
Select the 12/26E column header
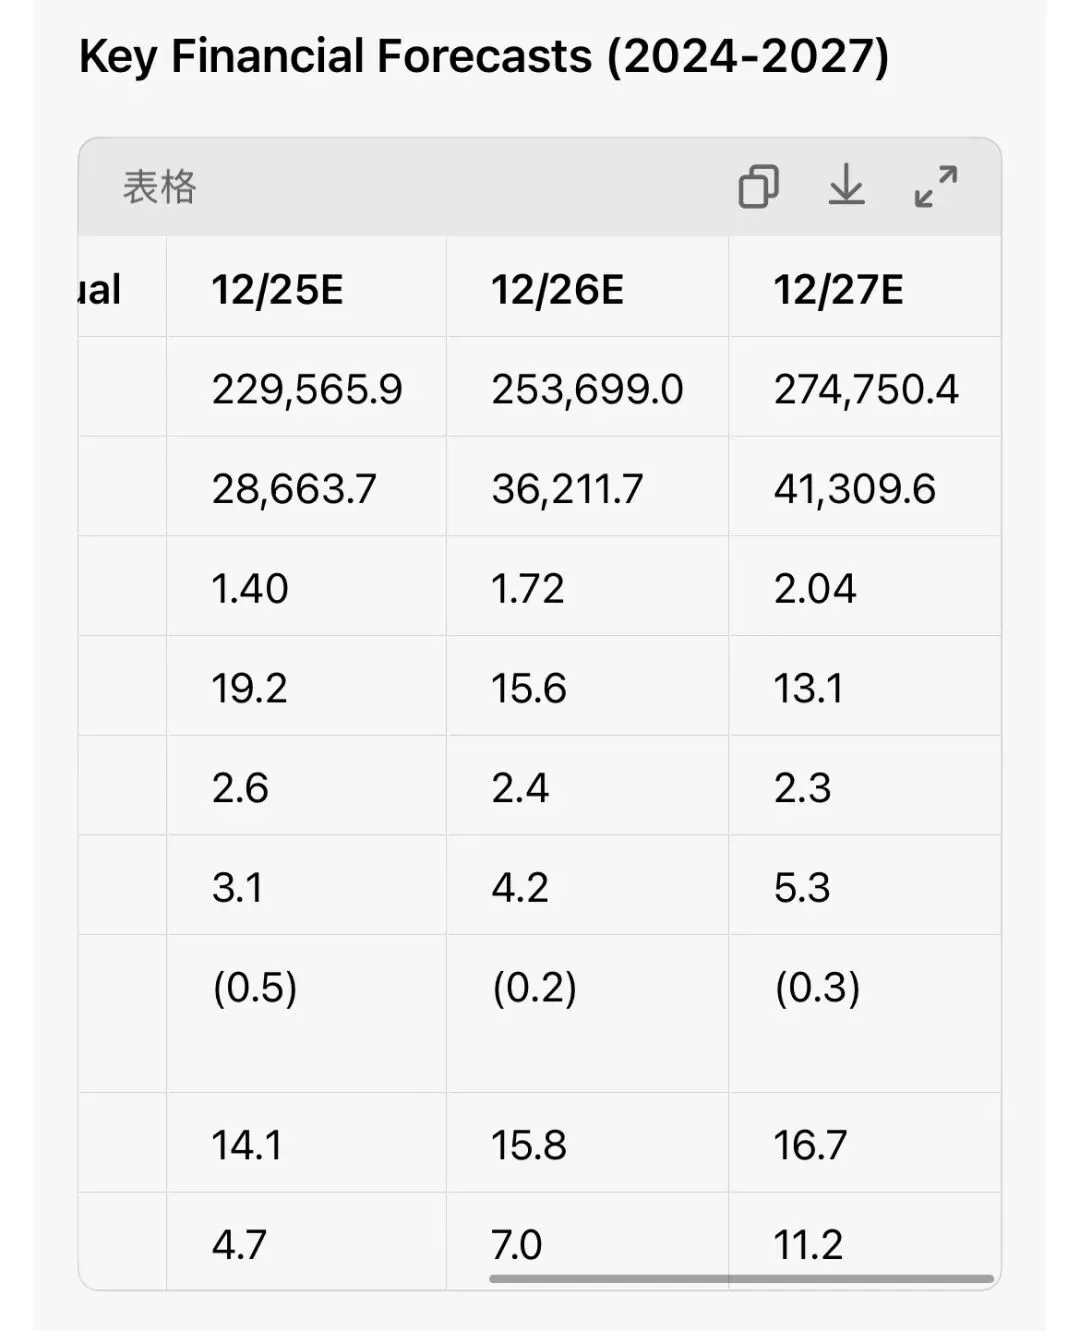click(557, 290)
